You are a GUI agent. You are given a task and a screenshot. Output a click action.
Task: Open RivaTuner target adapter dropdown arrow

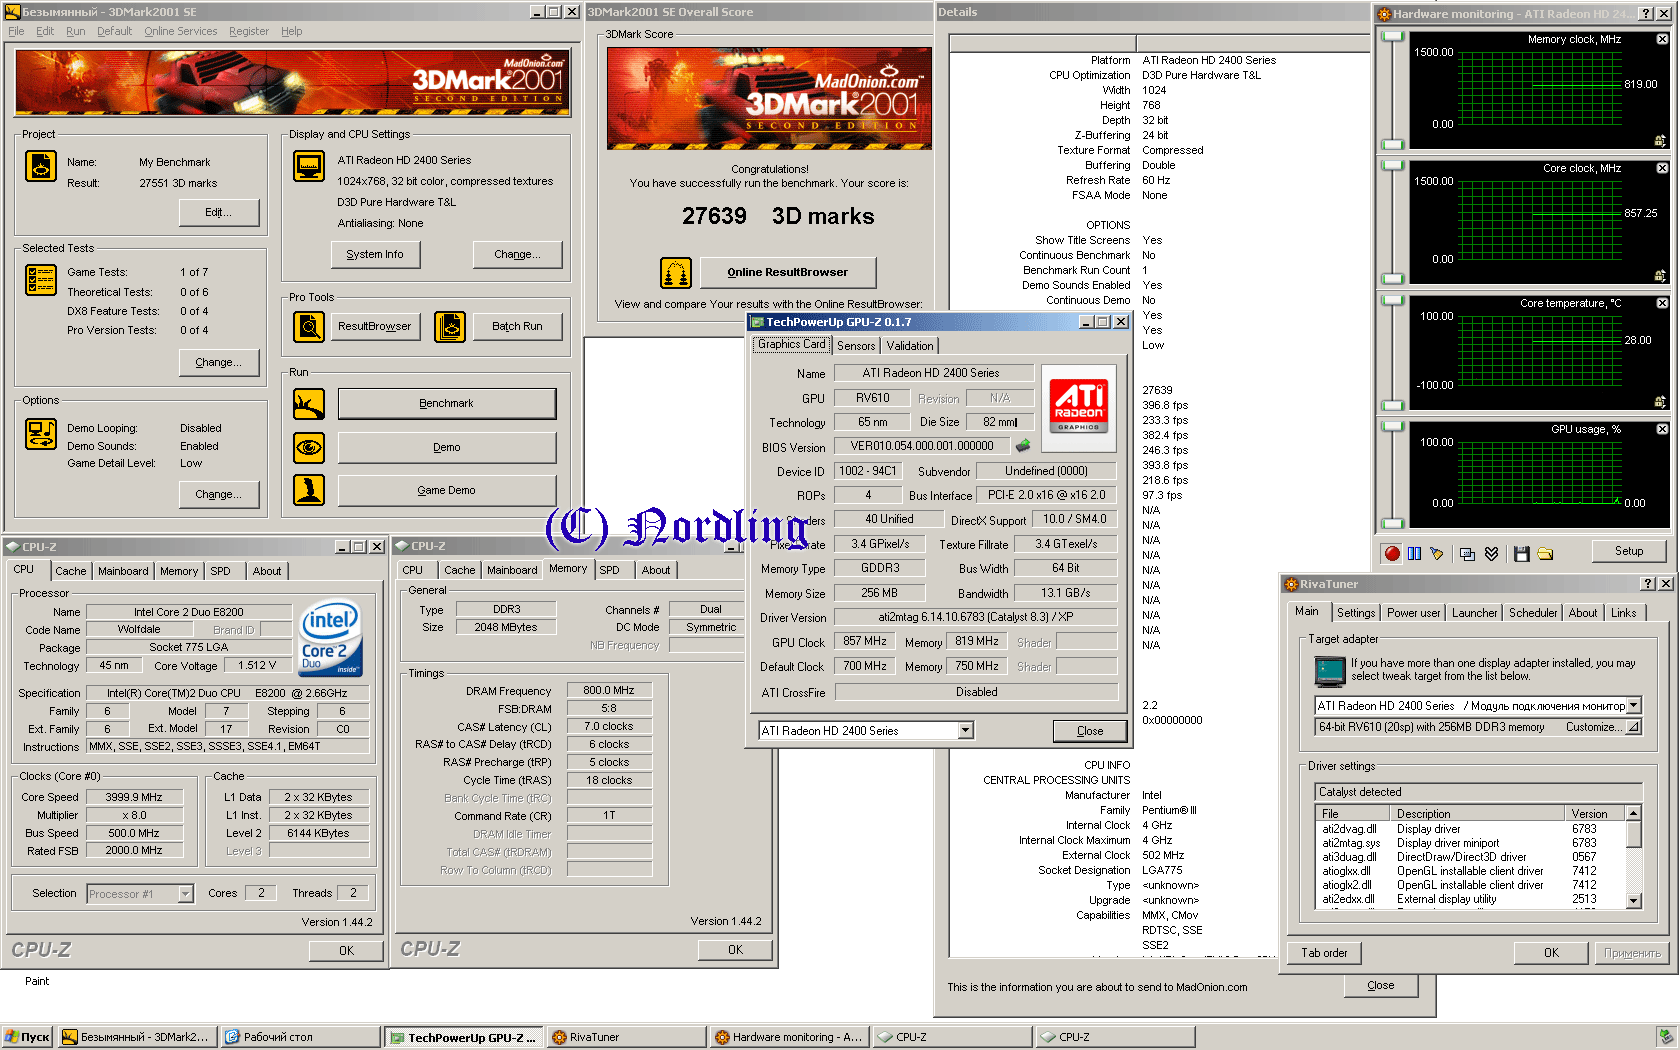tap(1633, 705)
